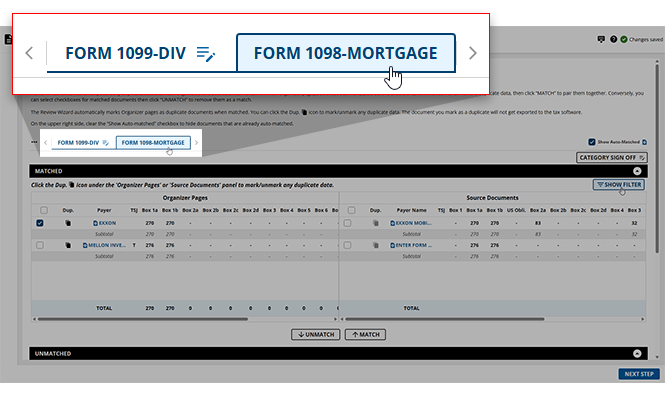Open the page icon beside MELLON INVE...
Screen dimensions: 665x408
pos(85,245)
